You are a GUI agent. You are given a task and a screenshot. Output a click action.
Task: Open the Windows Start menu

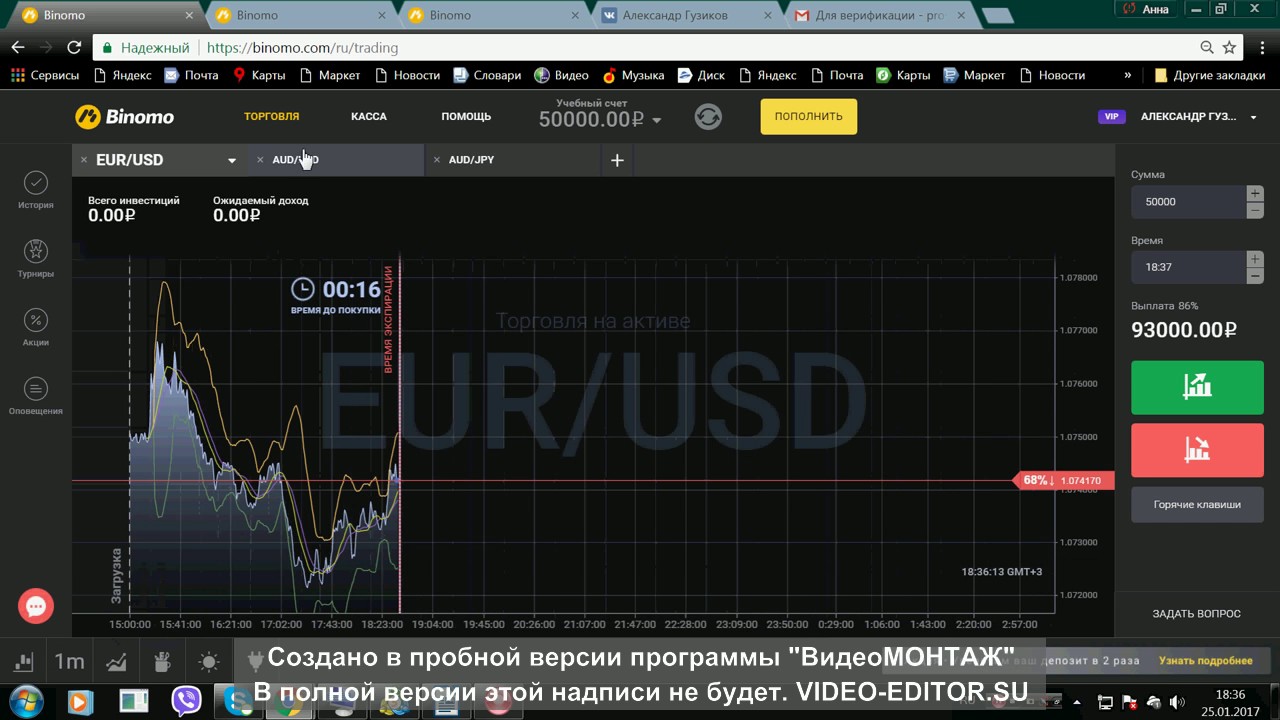pyautogui.click(x=24, y=700)
